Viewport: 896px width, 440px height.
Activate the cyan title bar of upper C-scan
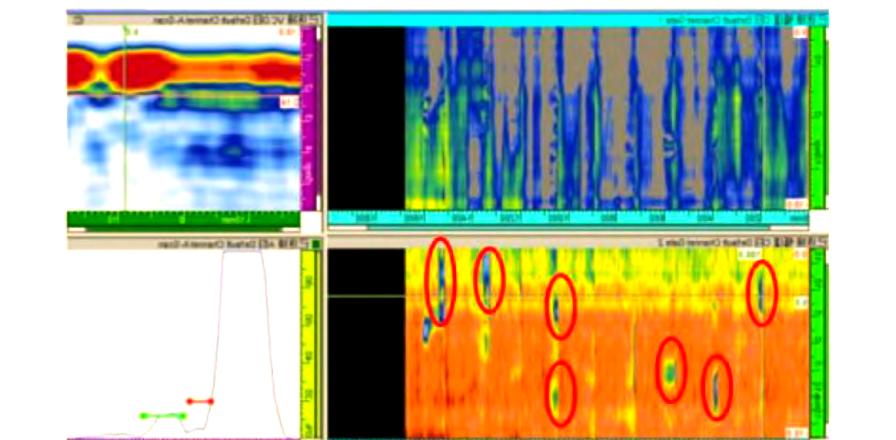point(577,19)
